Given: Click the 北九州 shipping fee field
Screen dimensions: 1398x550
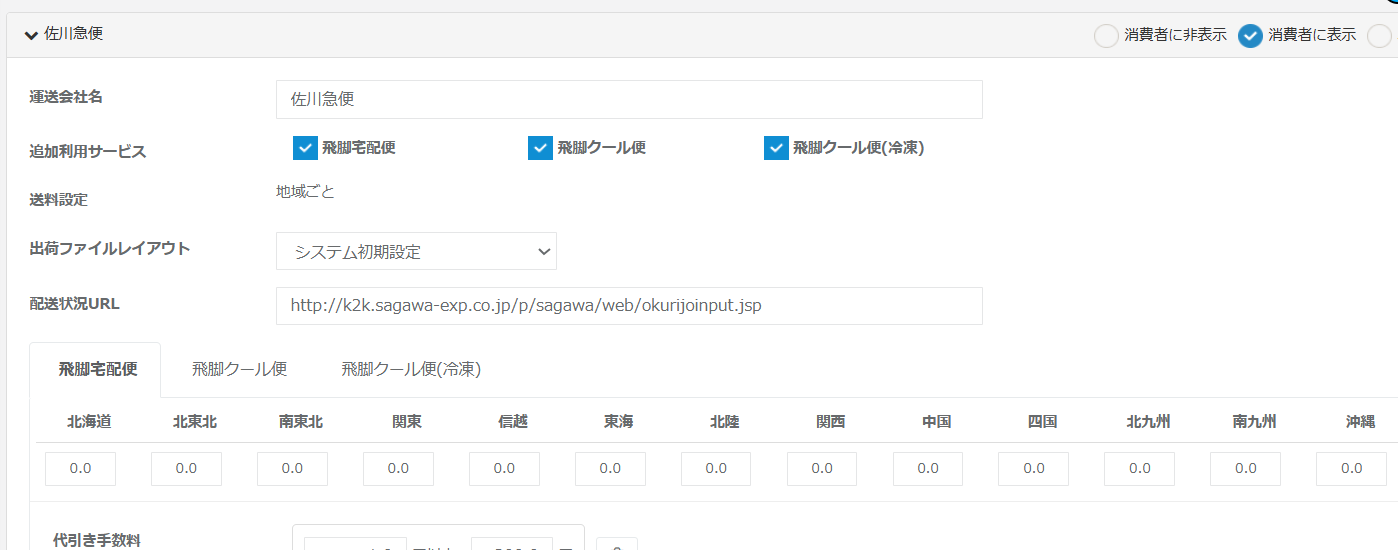Looking at the screenshot, I should coord(1139,469).
